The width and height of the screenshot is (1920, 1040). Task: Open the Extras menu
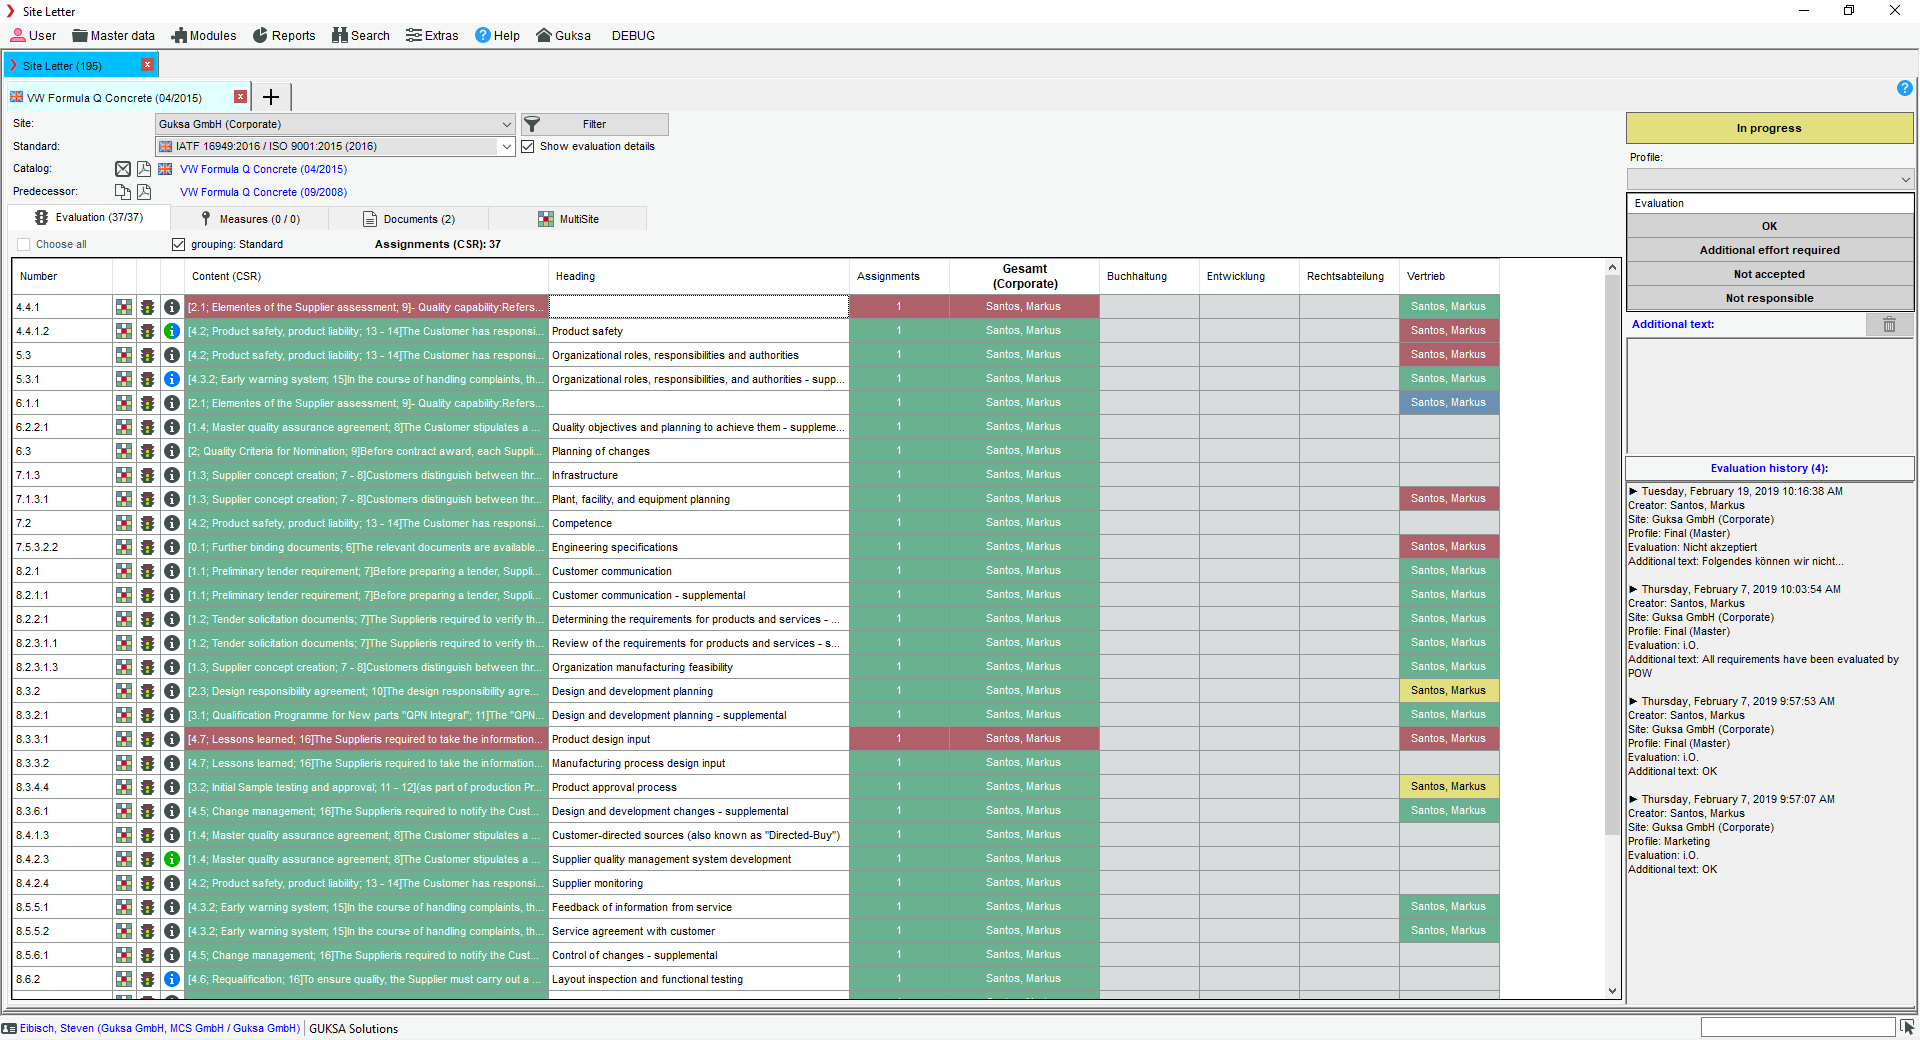pos(432,35)
